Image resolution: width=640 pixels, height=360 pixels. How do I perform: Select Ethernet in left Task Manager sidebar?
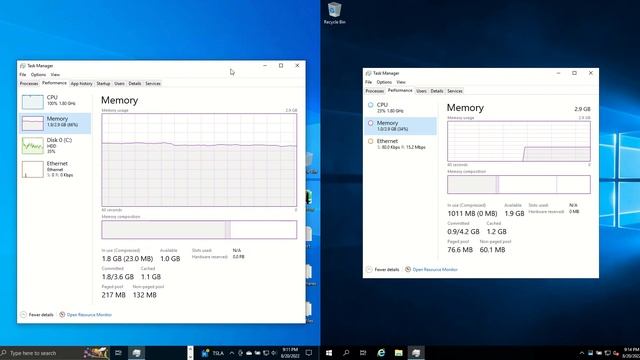(55, 169)
